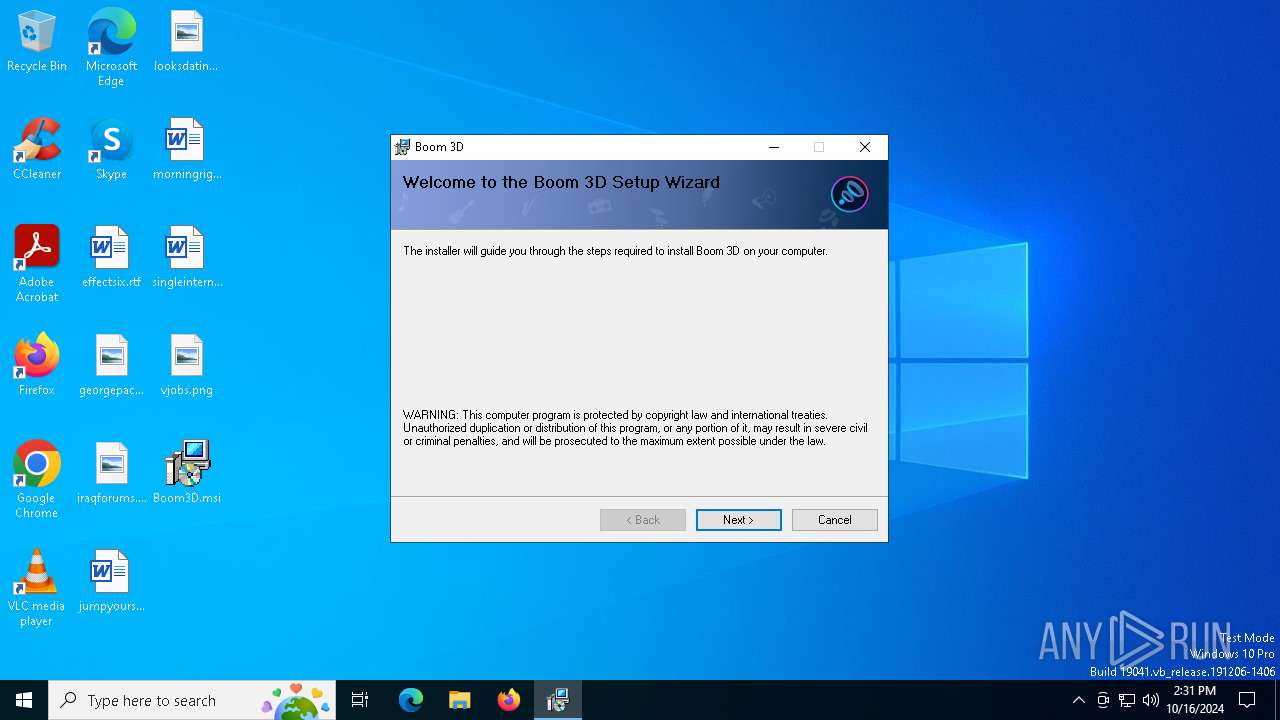Viewport: 1280px width, 720px height.
Task: Click the Boom 3D installer taskbar button
Action: pos(558,700)
